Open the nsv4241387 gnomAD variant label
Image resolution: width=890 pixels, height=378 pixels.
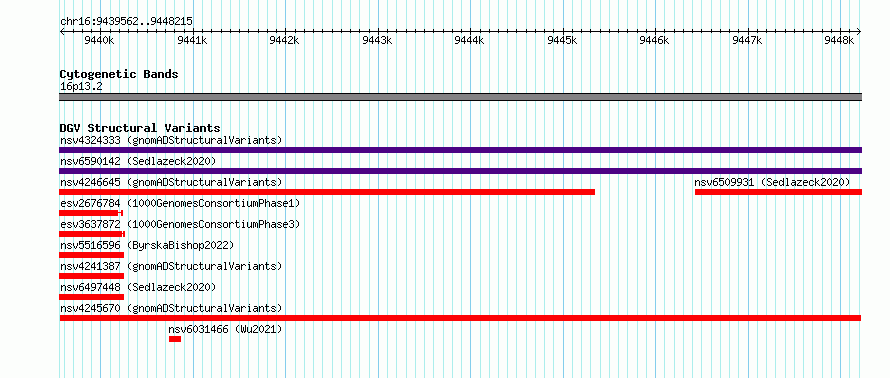tap(171, 266)
